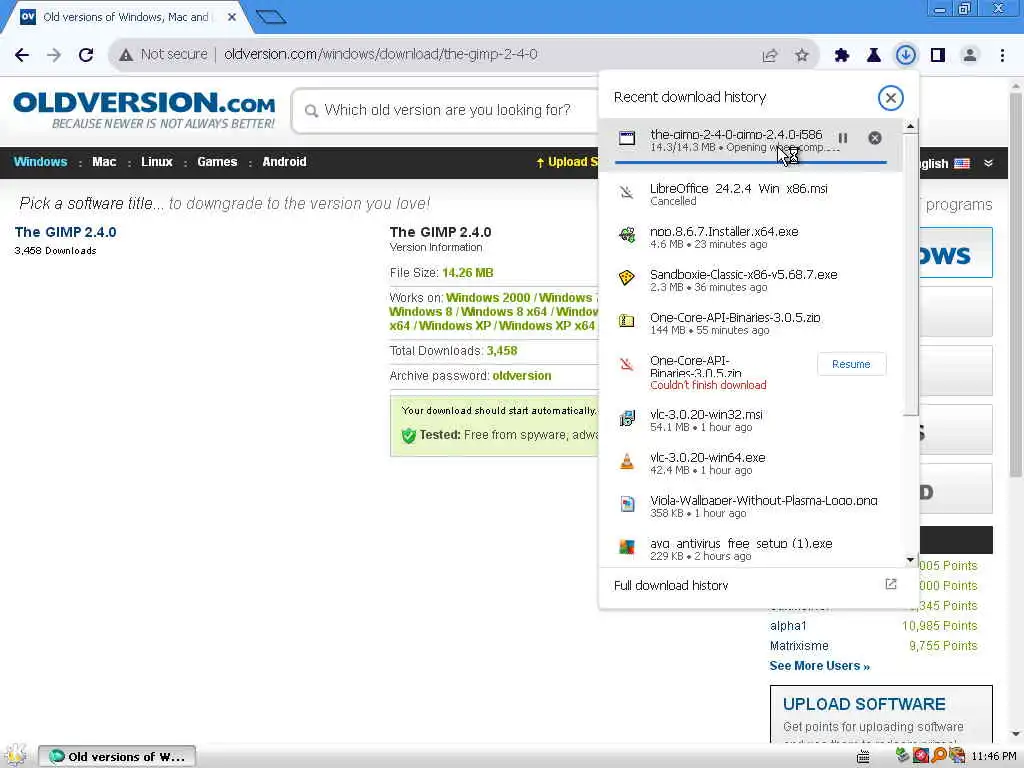Click the download progress bar of GIMP
The width and height of the screenshot is (1024, 768).
coord(750,162)
